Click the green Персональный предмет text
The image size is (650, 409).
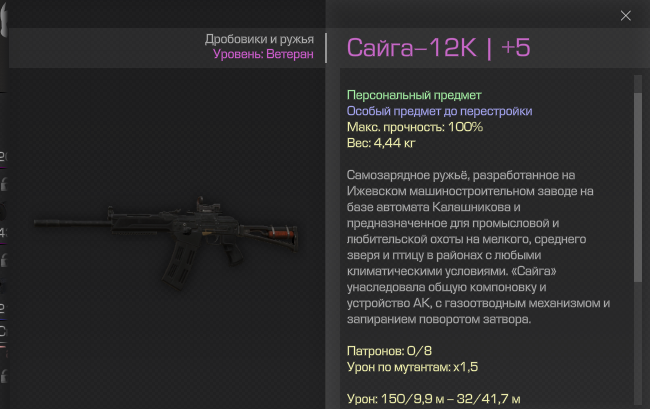(x=414, y=95)
